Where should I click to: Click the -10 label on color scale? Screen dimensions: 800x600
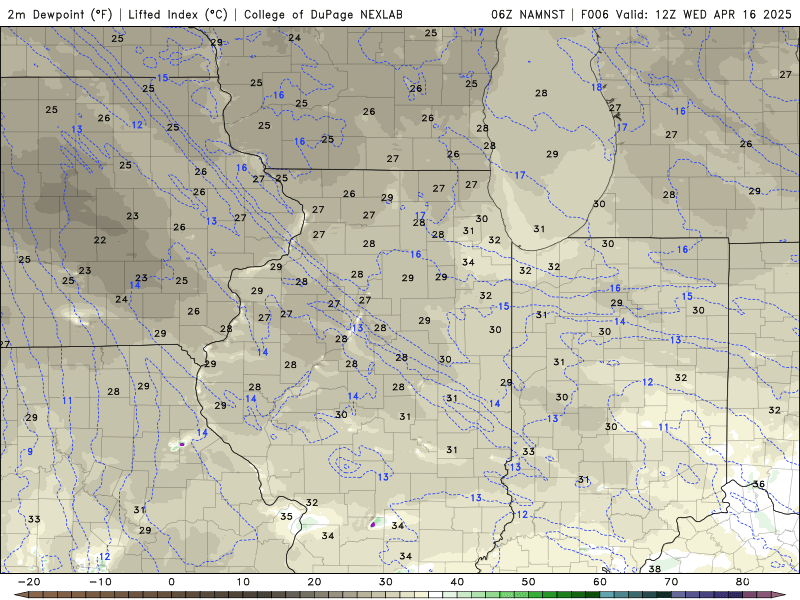100,582
